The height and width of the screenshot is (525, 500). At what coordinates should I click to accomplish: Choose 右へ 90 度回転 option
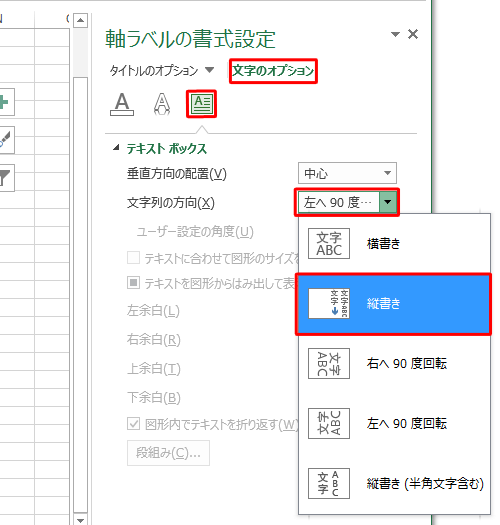395,363
